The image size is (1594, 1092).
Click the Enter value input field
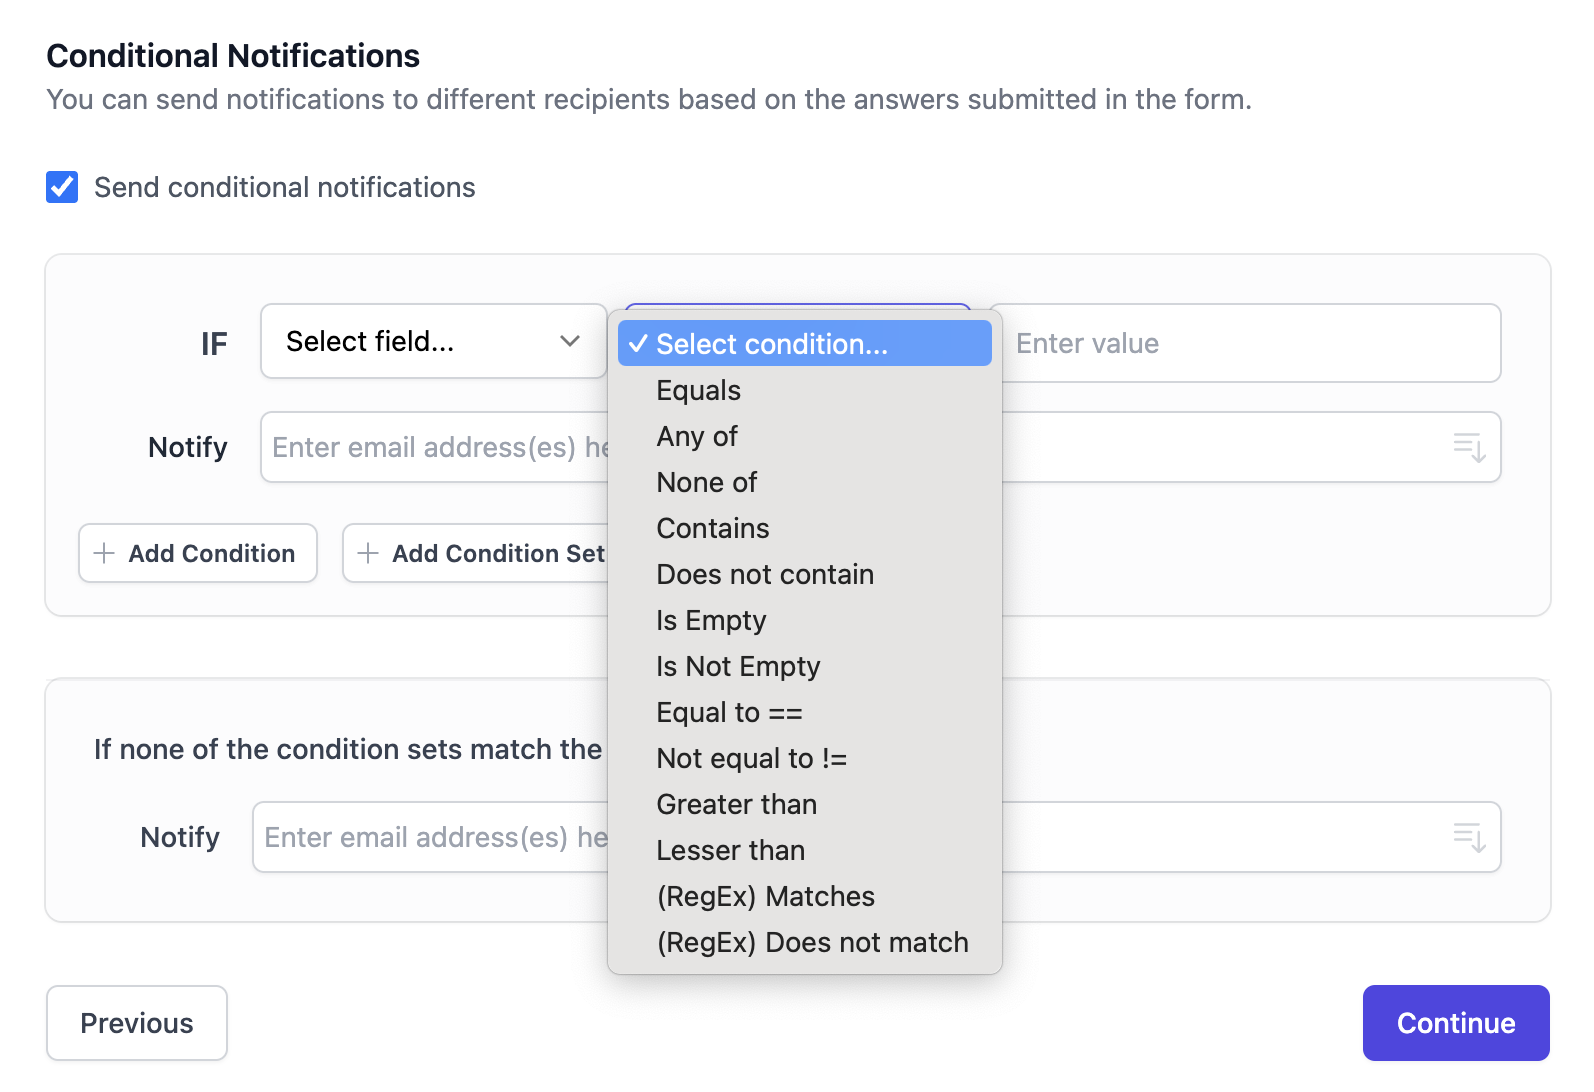pyautogui.click(x=1250, y=343)
